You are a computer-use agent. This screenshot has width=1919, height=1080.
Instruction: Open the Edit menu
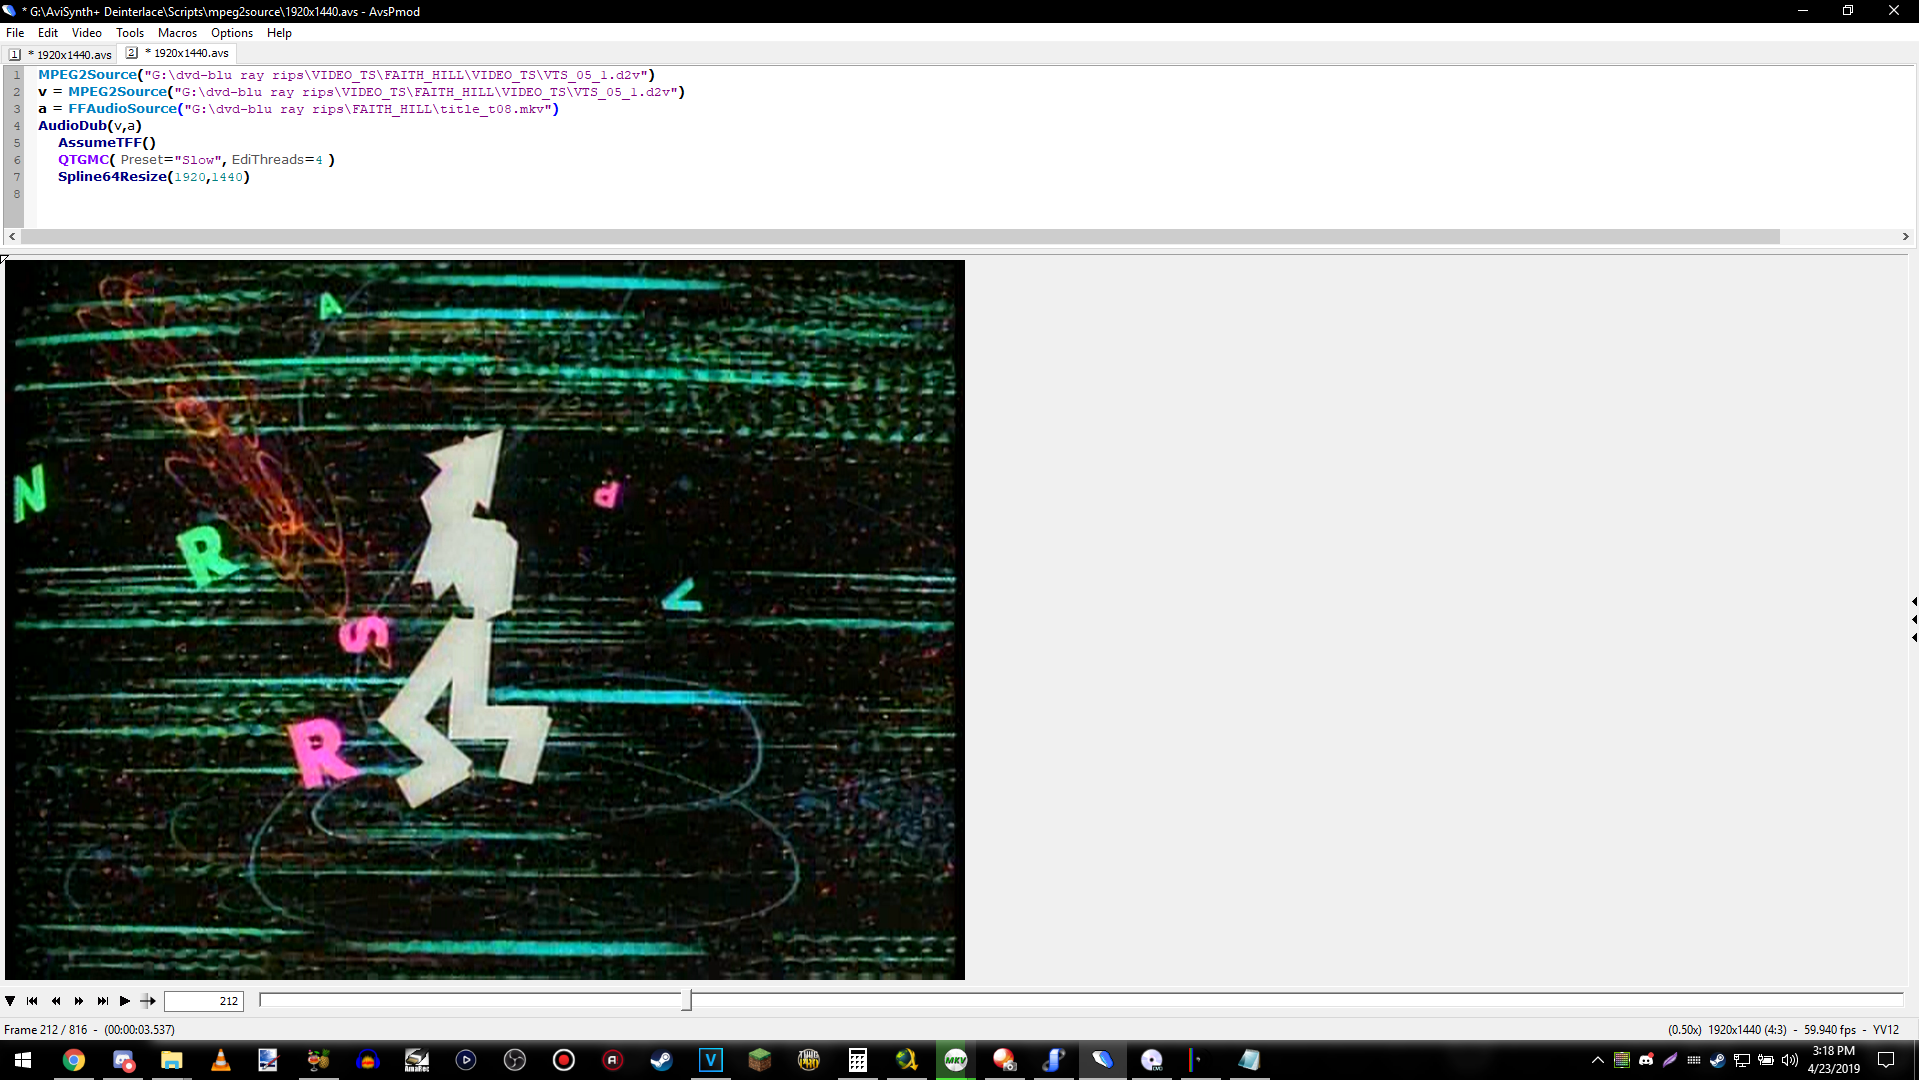pyautogui.click(x=48, y=33)
